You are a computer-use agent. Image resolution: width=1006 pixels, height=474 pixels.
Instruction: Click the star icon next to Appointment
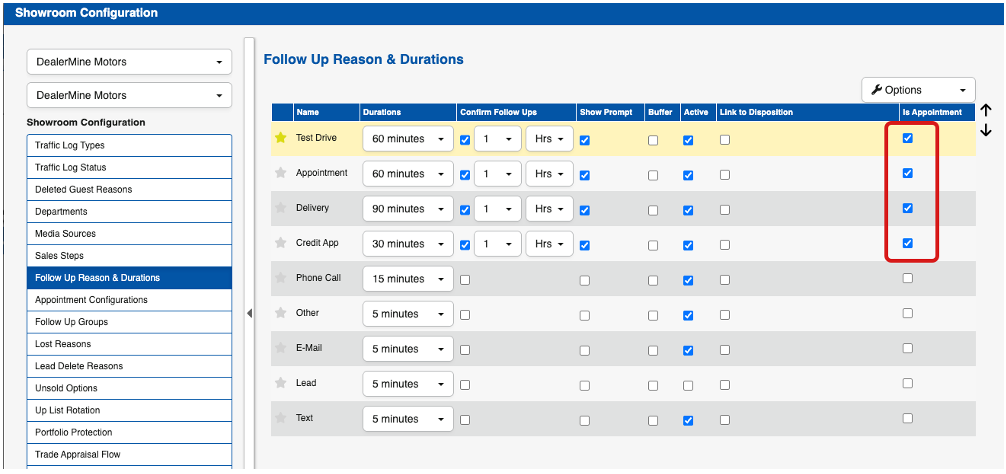[281, 173]
